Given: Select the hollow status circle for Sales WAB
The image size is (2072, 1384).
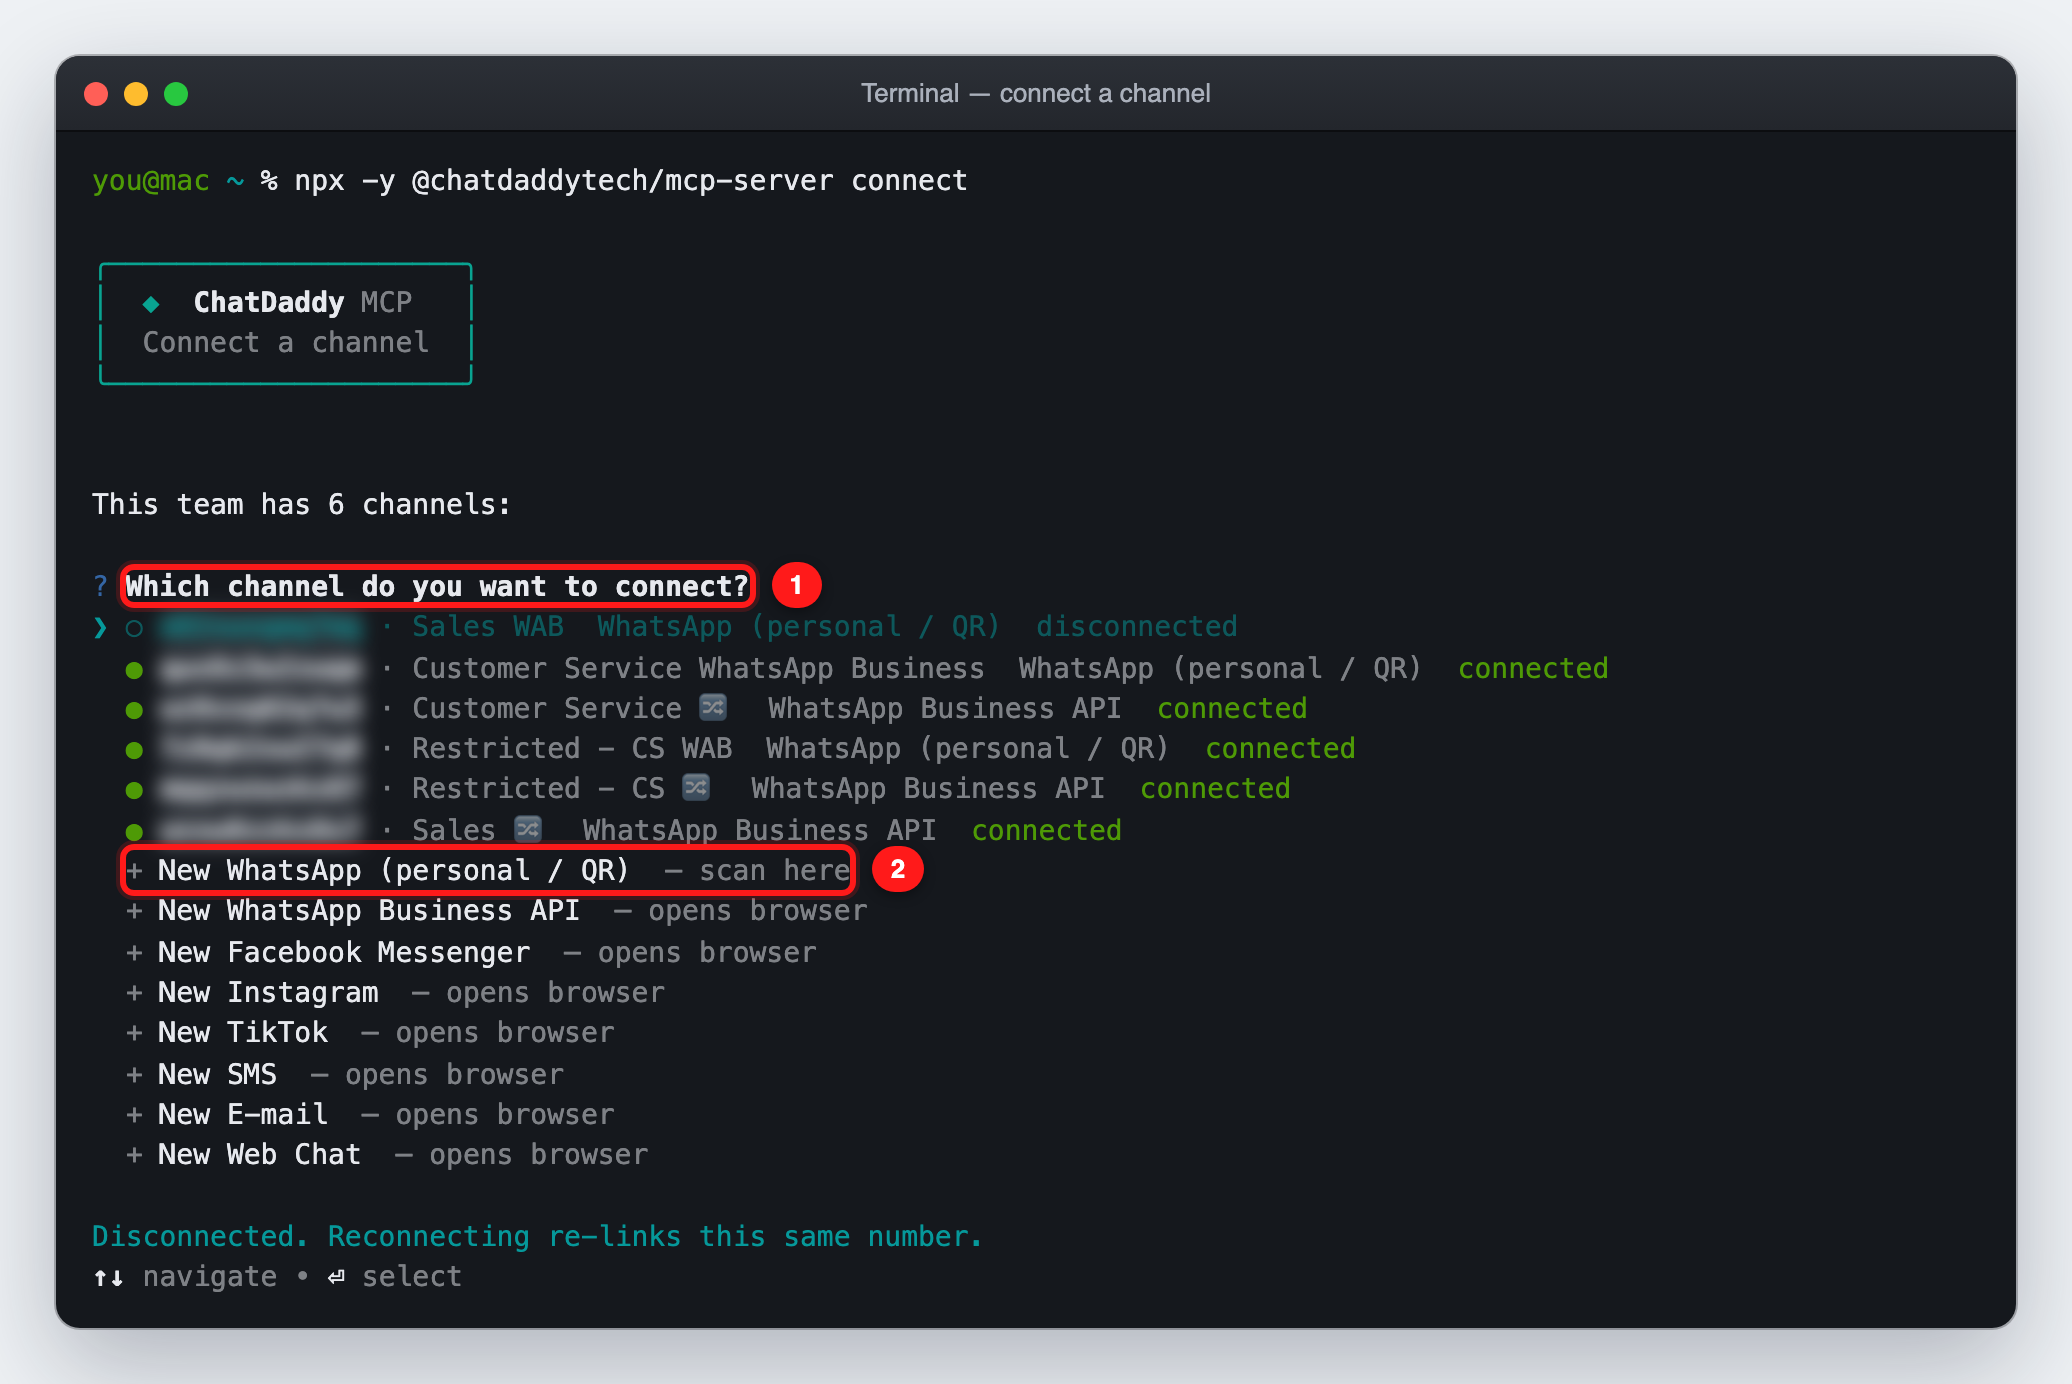Looking at the screenshot, I should [134, 628].
